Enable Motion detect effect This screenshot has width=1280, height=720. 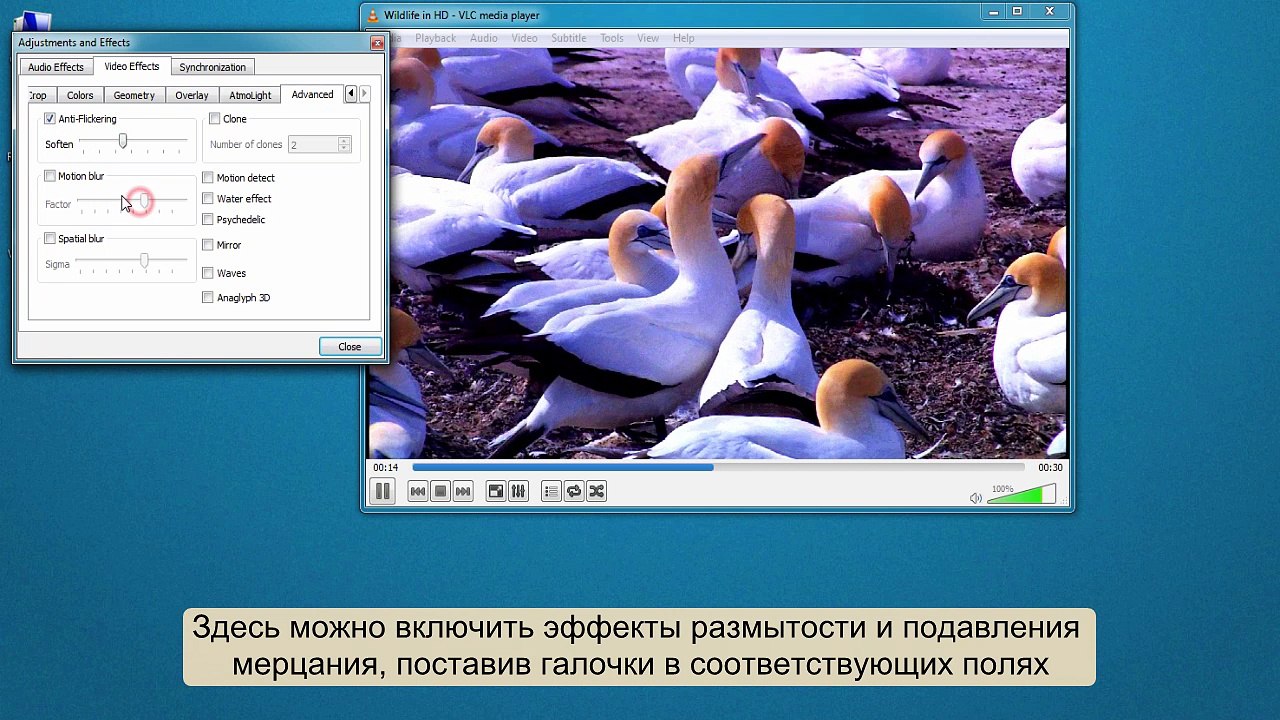(208, 178)
